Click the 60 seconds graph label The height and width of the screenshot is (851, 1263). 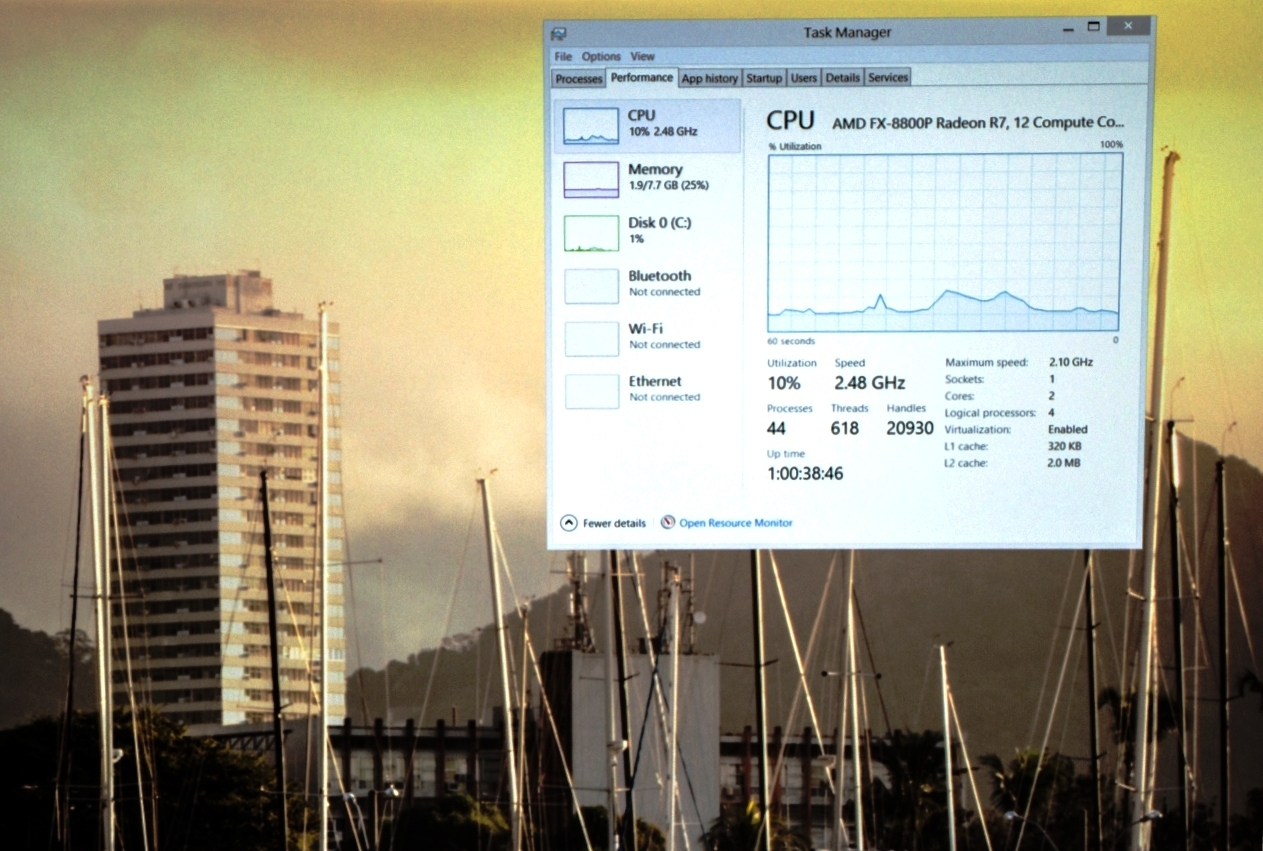click(791, 341)
